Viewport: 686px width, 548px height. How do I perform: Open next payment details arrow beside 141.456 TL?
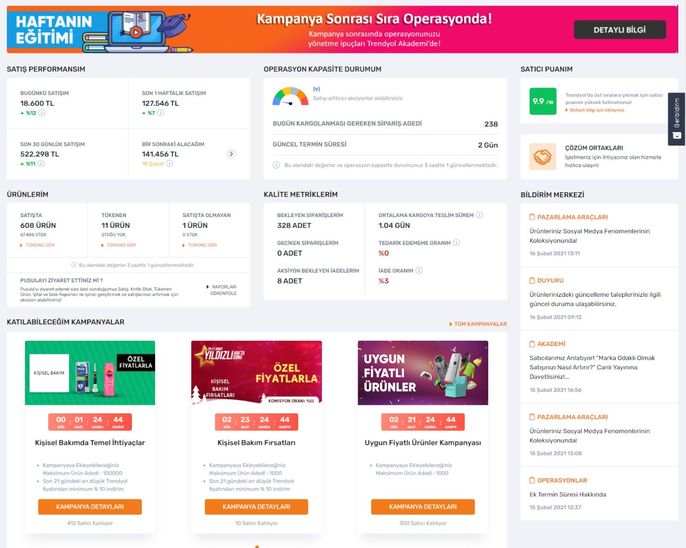(231, 154)
